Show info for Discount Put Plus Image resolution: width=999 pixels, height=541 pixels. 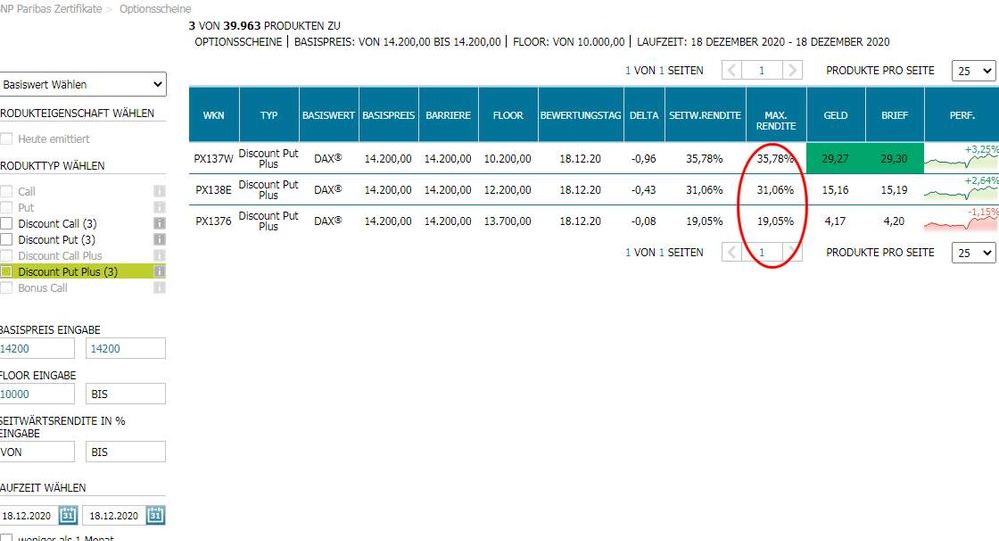click(158, 271)
